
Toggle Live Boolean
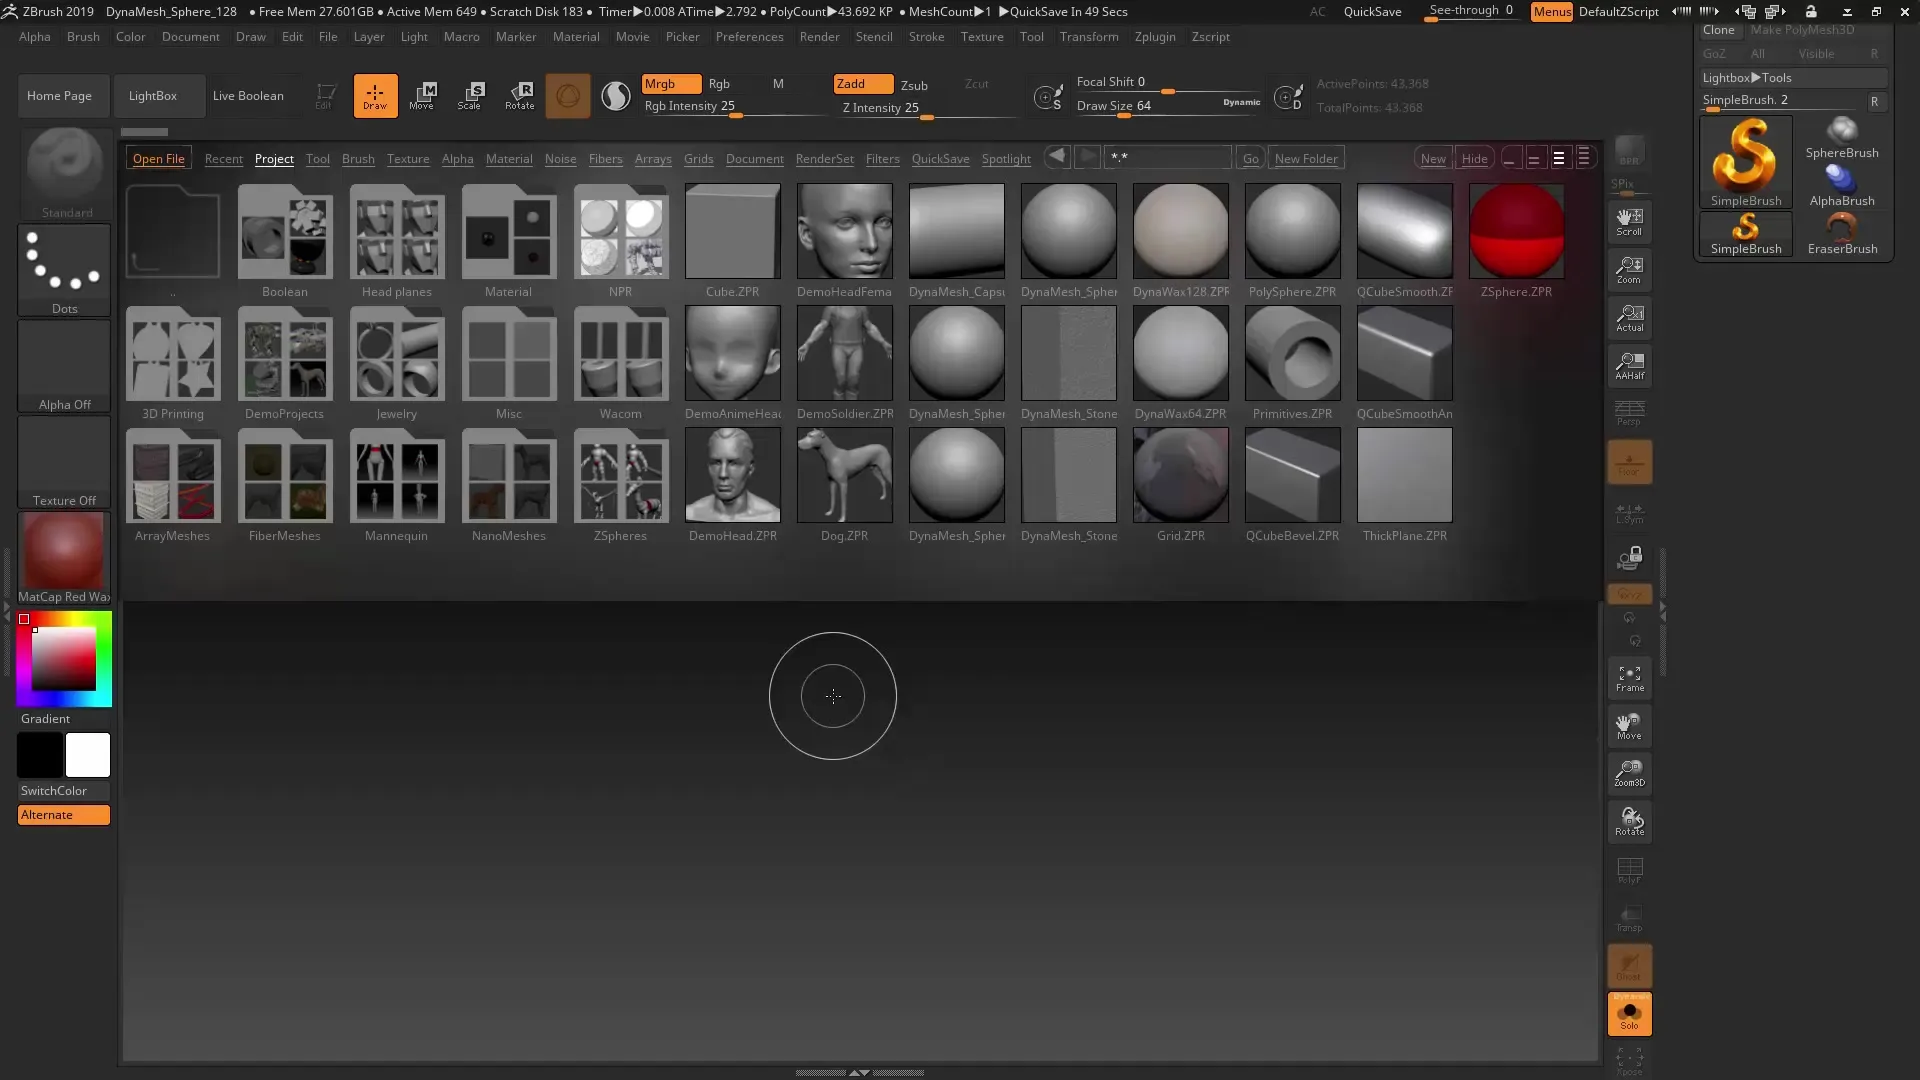[x=248, y=96]
